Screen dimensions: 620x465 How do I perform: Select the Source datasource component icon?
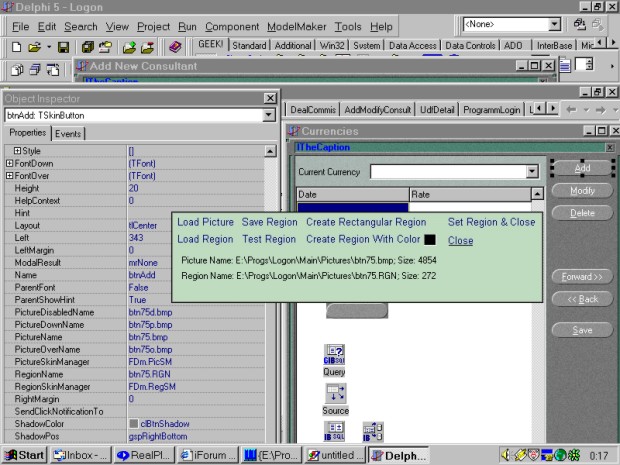click(x=335, y=393)
